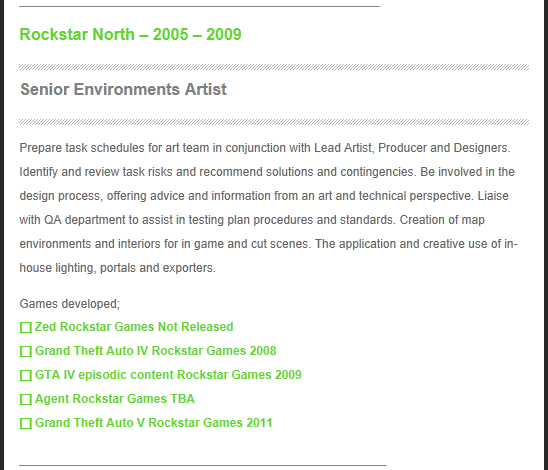Image resolution: width=548 pixels, height=470 pixels.
Task: Click horizontal rule below the games list
Action: (x=203, y=465)
